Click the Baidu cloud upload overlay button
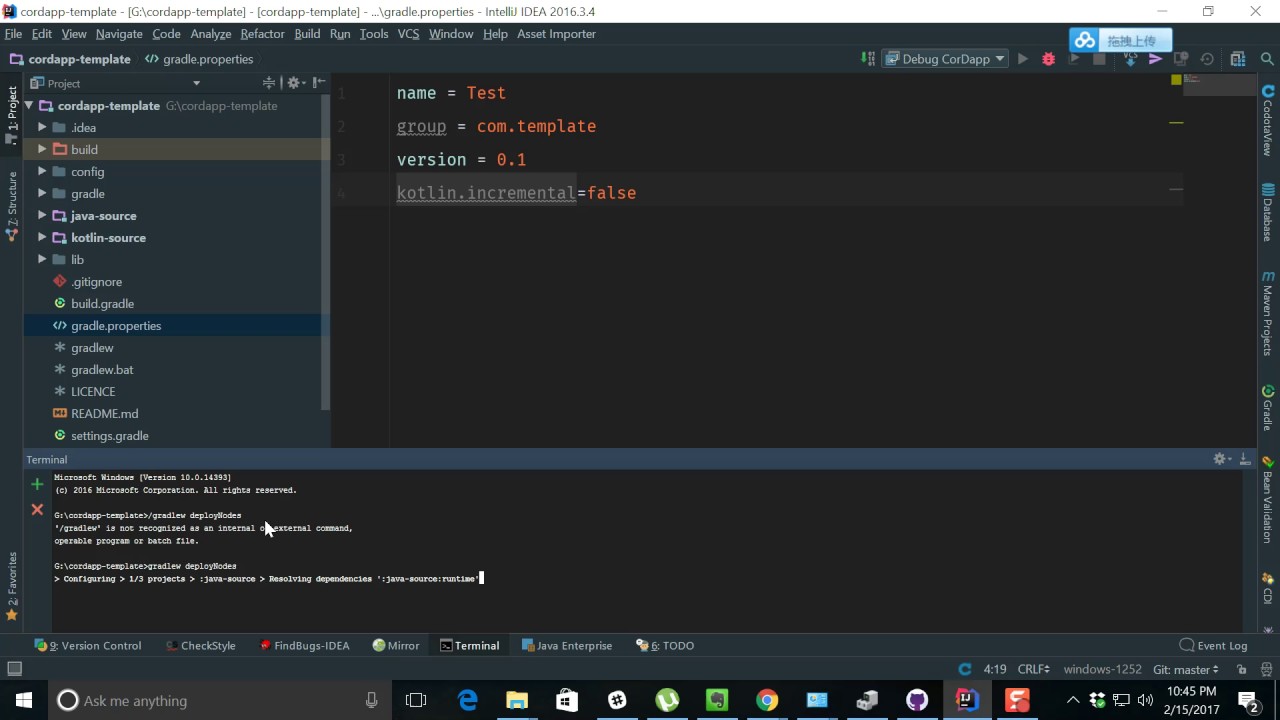1280x720 pixels. [x=1120, y=41]
